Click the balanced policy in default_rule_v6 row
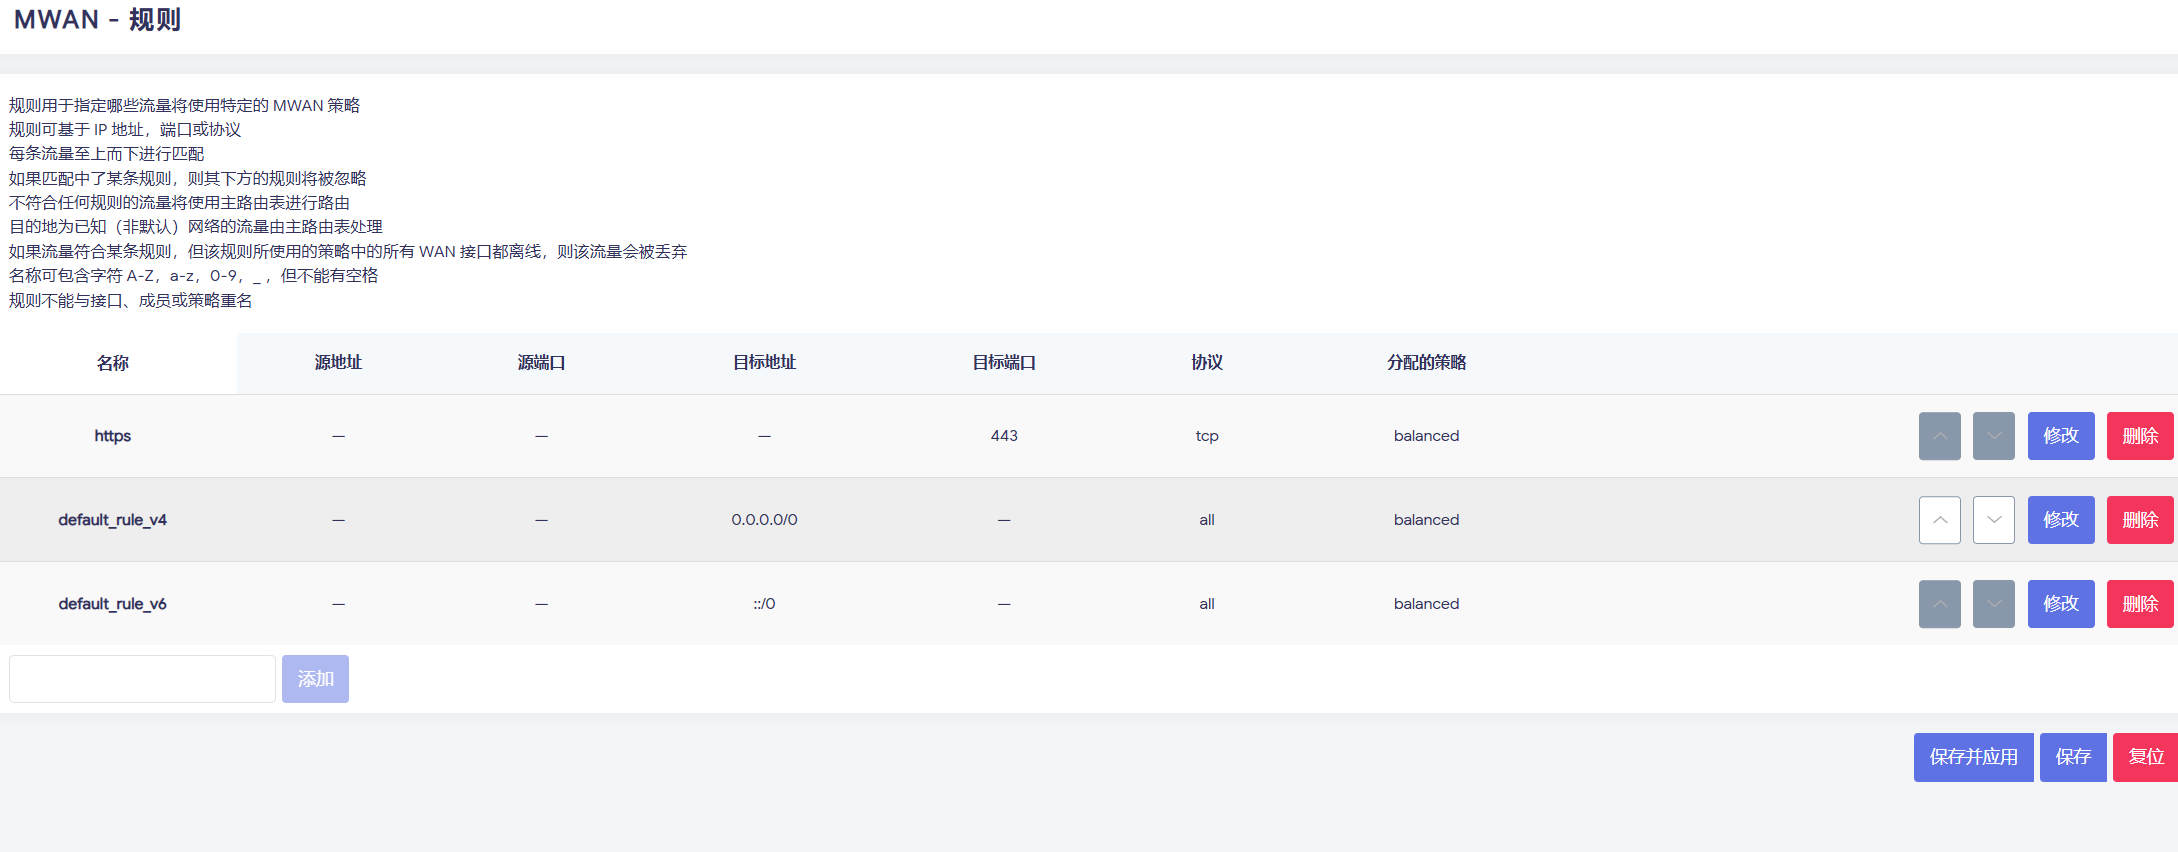This screenshot has width=2178, height=852. point(1426,604)
